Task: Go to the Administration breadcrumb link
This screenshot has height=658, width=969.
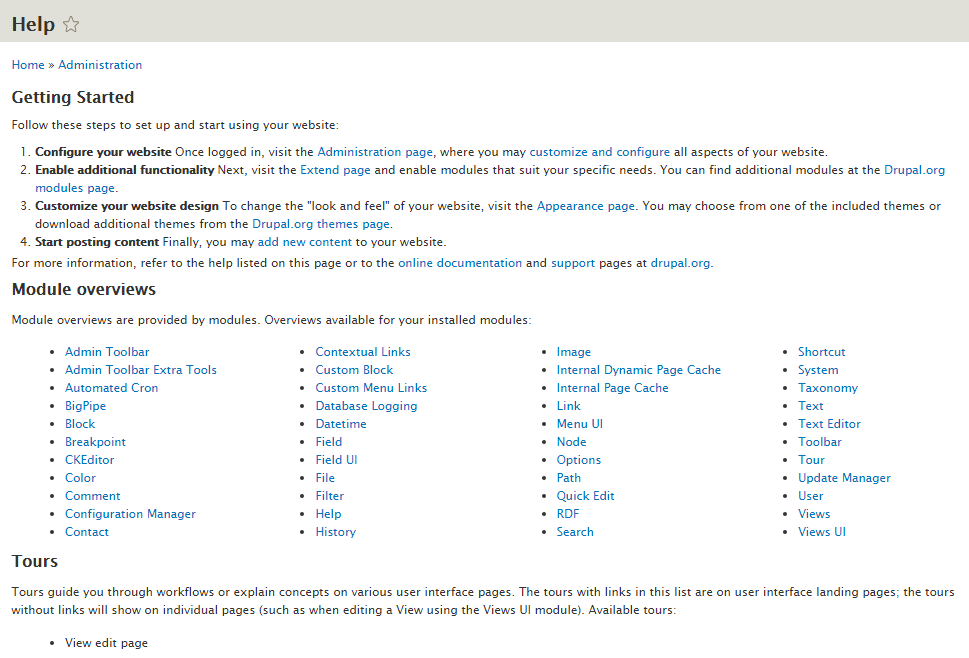Action: click(100, 65)
